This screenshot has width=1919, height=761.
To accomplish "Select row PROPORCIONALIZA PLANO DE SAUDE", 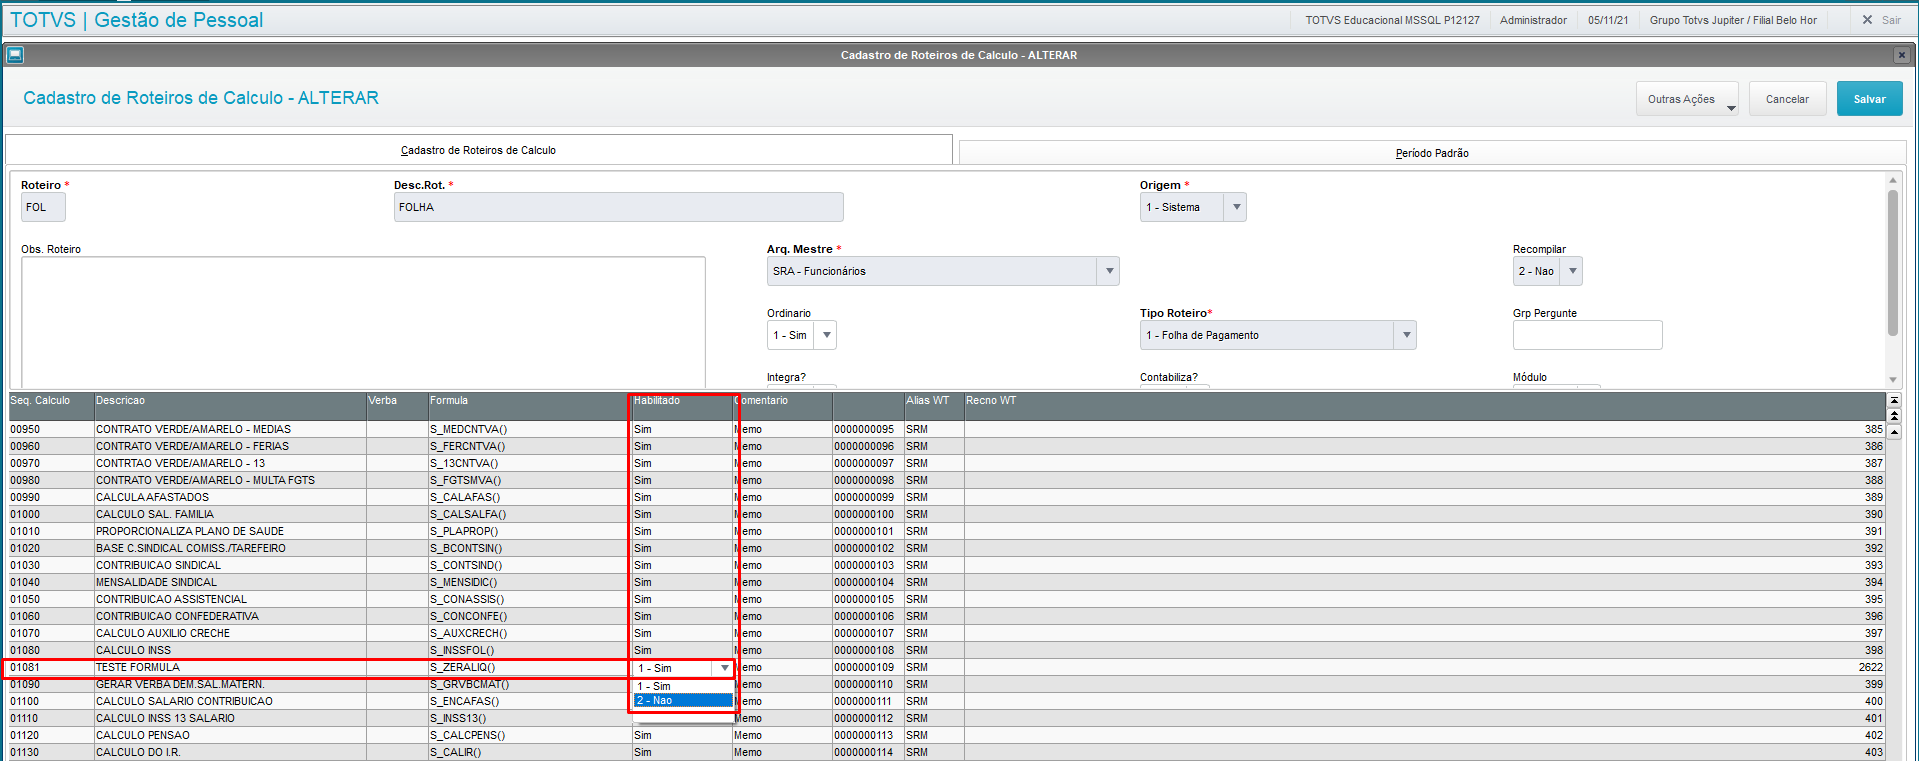I will pyautogui.click(x=946, y=532).
